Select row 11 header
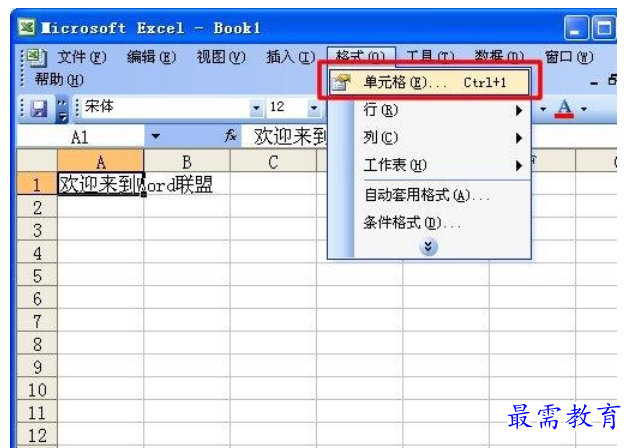Screen dimensions: 629x448 click(x=37, y=413)
